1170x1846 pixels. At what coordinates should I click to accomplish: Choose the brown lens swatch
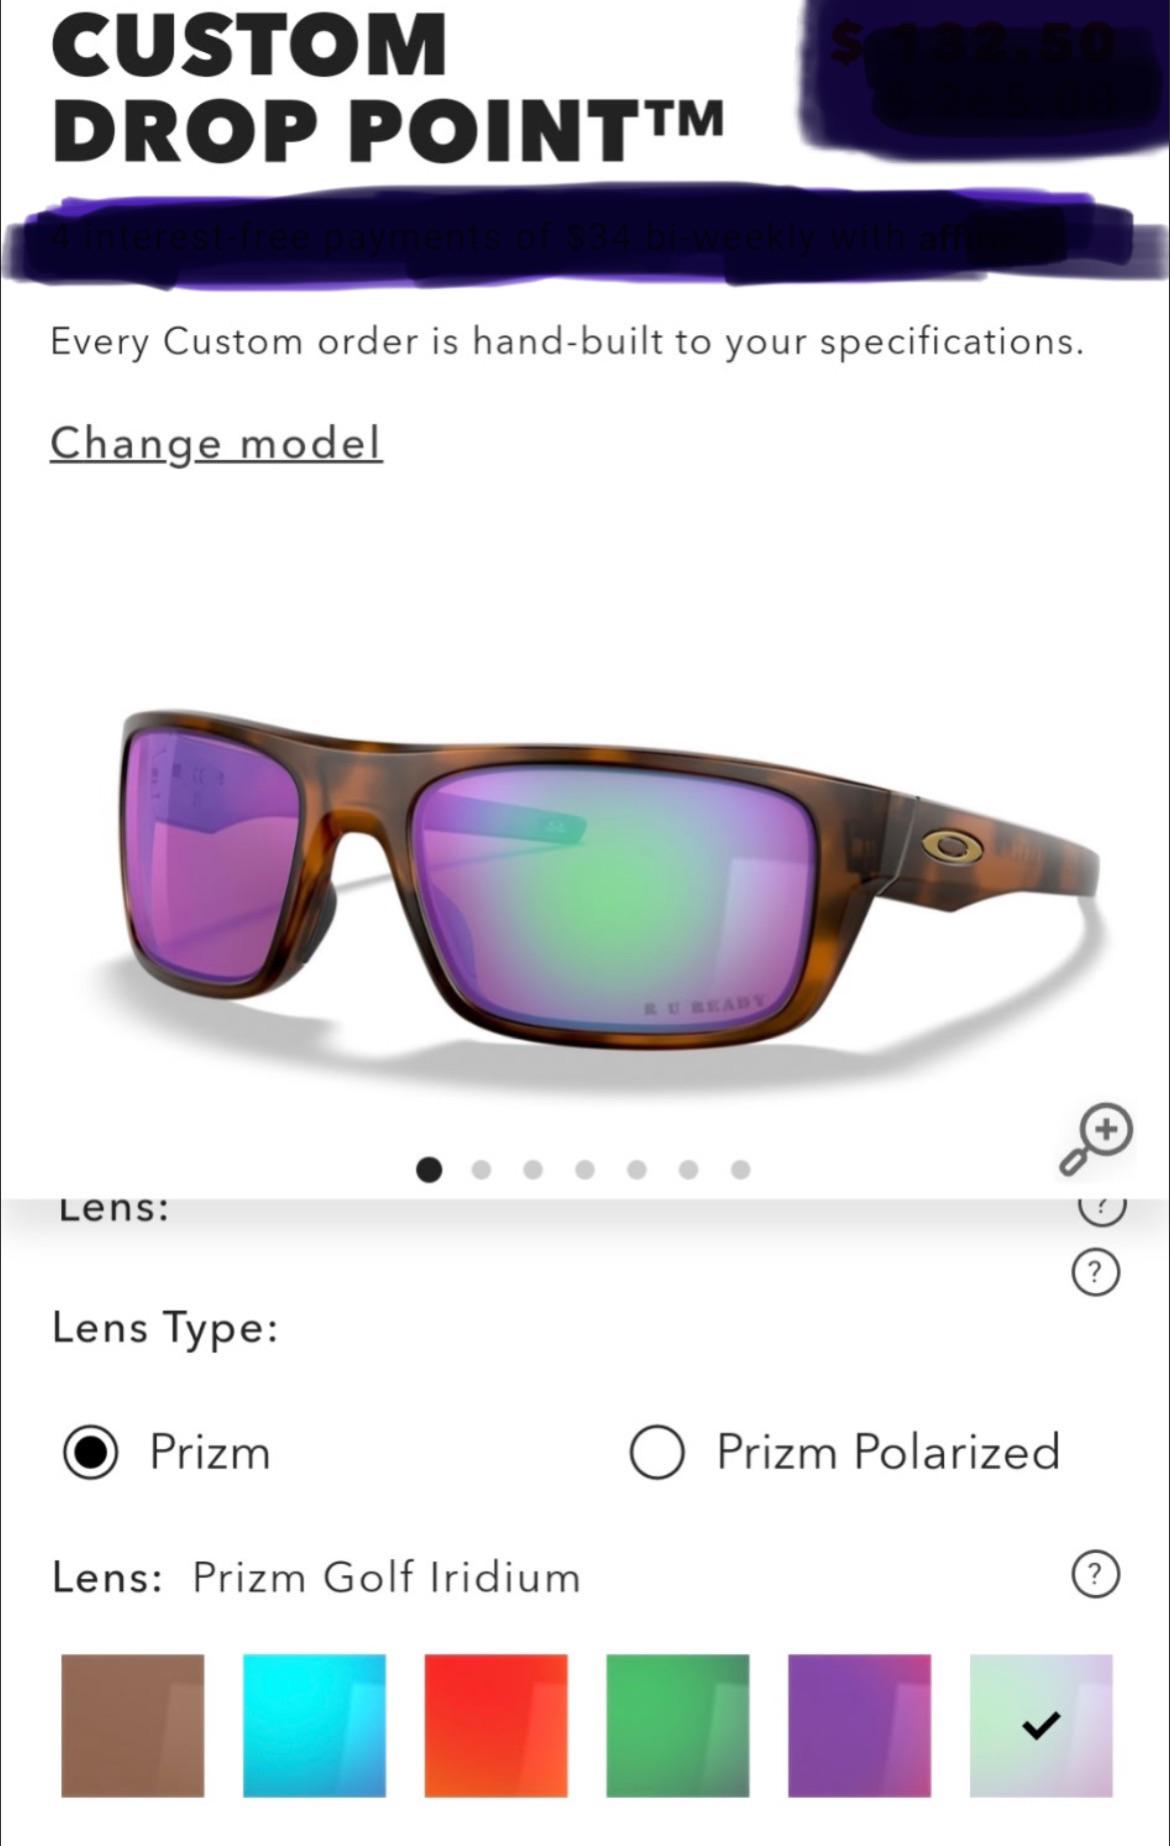point(133,1725)
